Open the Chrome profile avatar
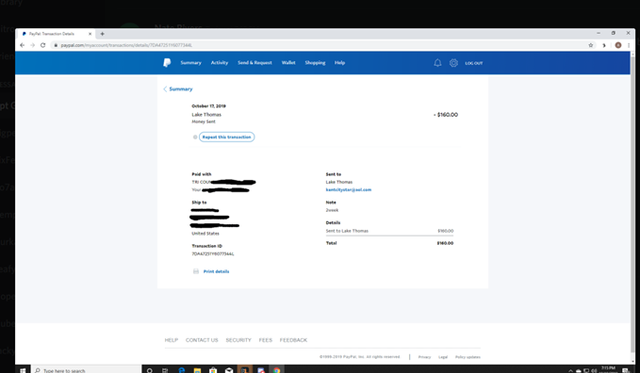The height and width of the screenshot is (373, 640). (618, 45)
